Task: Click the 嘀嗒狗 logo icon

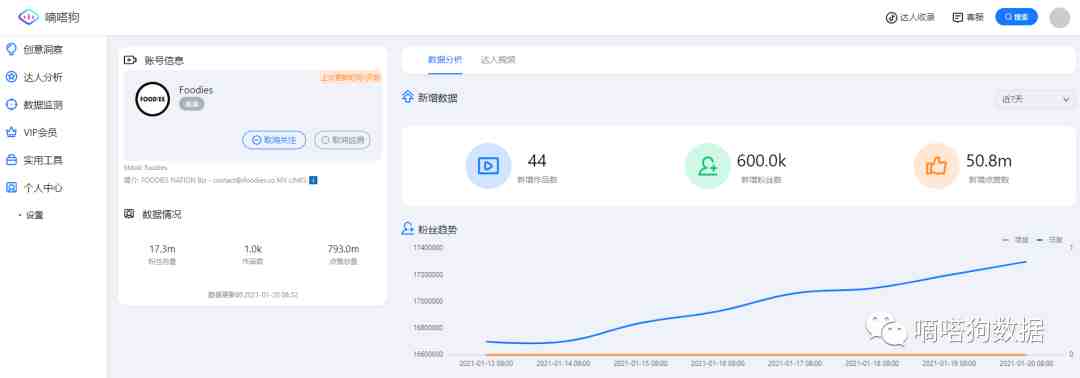Action: [x=28, y=17]
